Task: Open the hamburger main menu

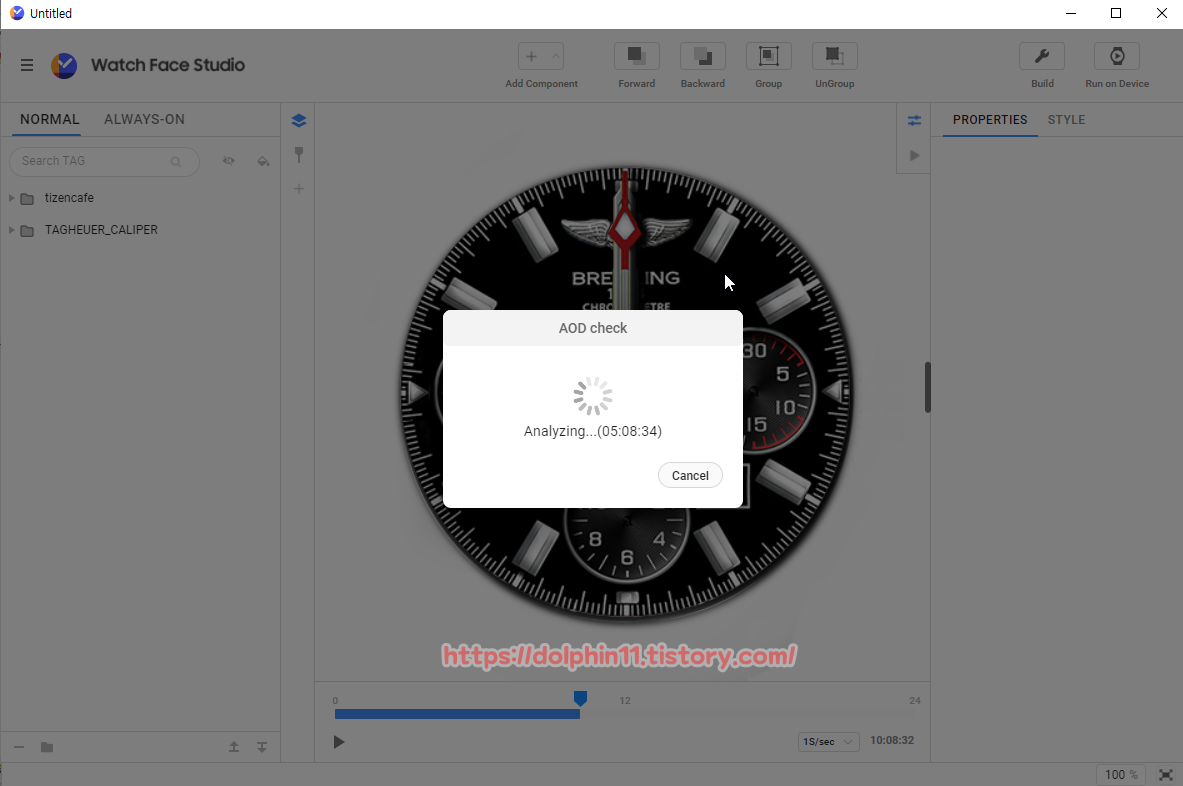Action: [26, 65]
